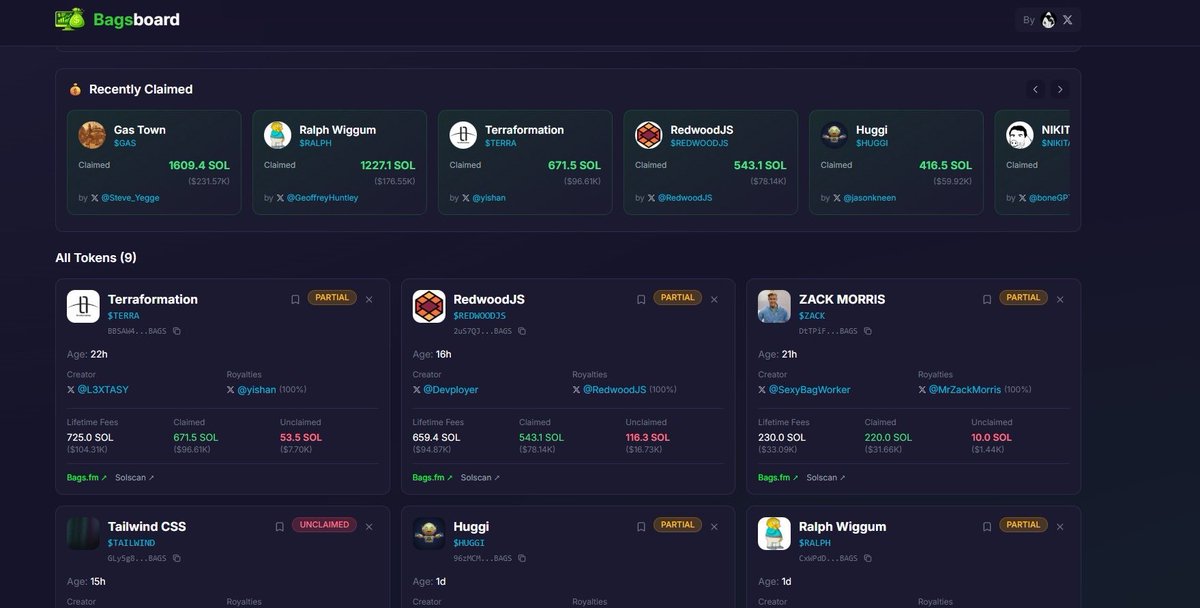Bookmark the Huggi token card
The width and height of the screenshot is (1200, 608).
pyautogui.click(x=641, y=526)
